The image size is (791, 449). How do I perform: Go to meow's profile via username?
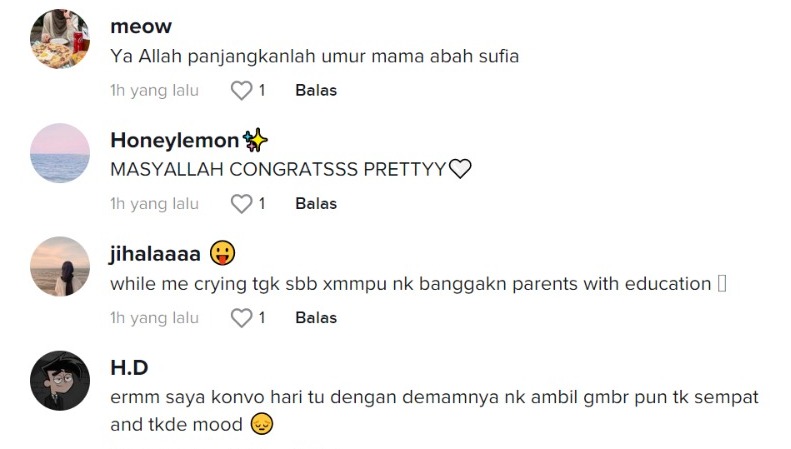click(140, 26)
